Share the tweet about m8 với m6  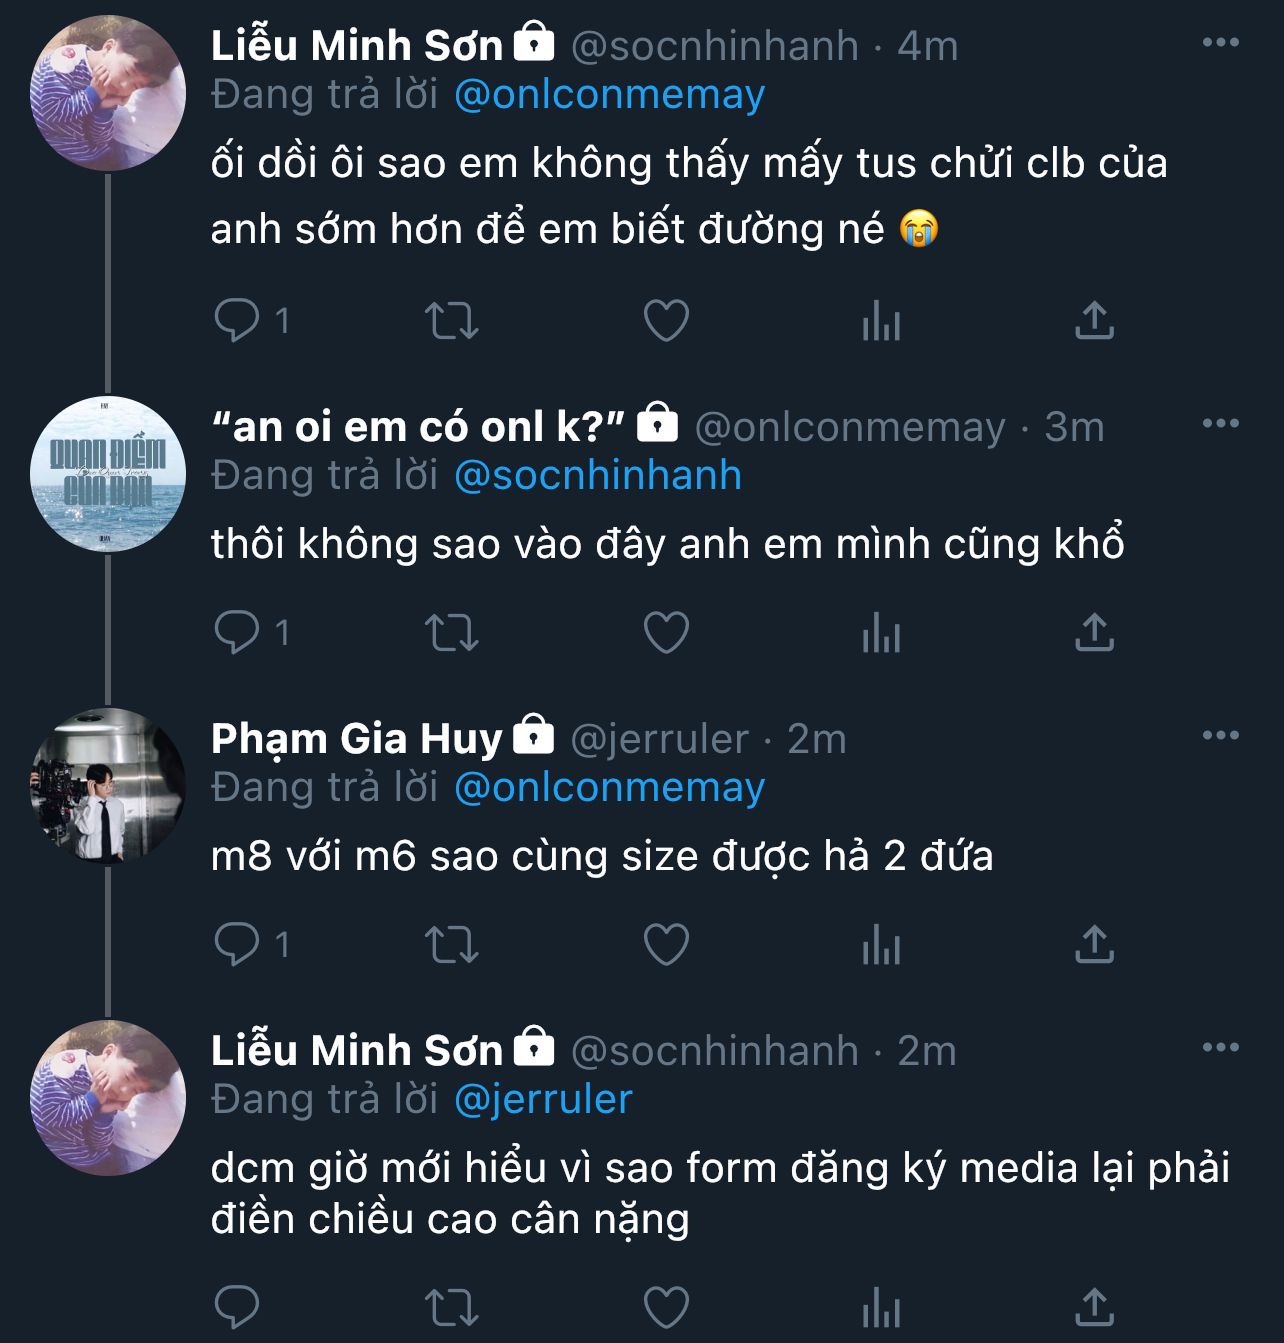(1094, 945)
